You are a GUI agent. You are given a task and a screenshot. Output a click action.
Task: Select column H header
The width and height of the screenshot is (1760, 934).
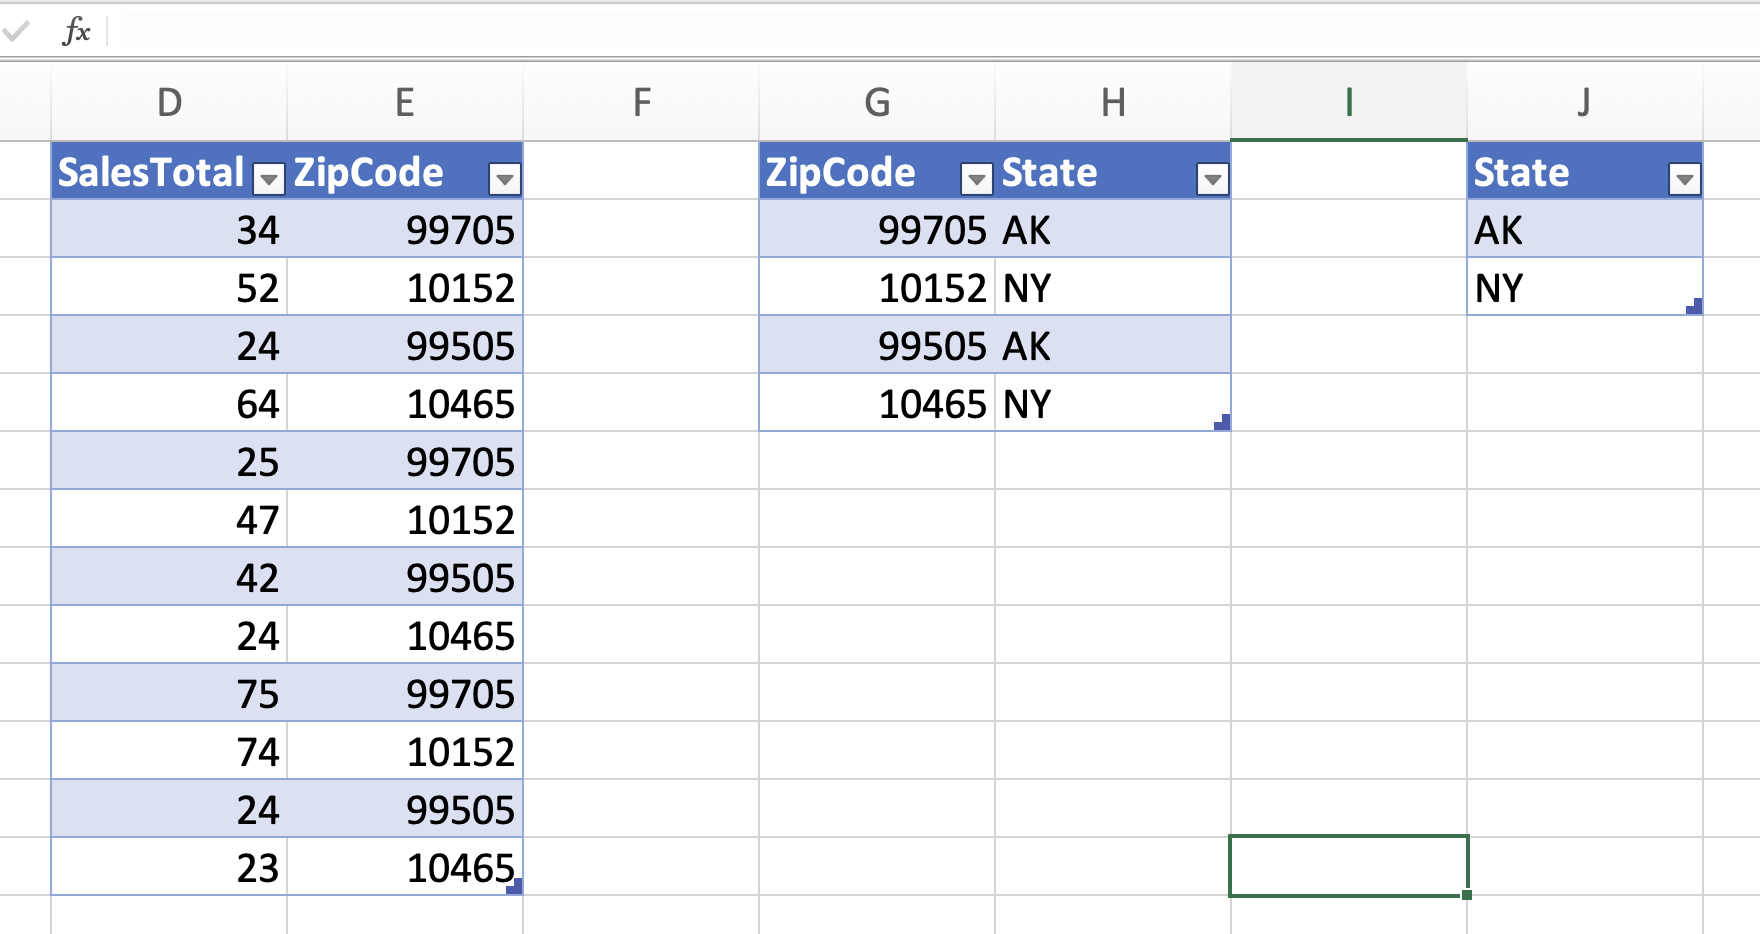(x=1113, y=101)
